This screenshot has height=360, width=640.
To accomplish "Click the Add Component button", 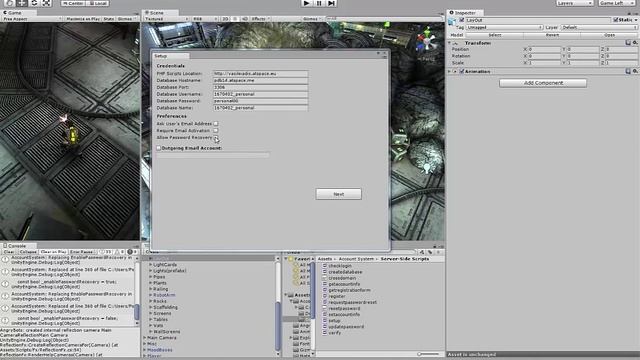I will point(543,83).
